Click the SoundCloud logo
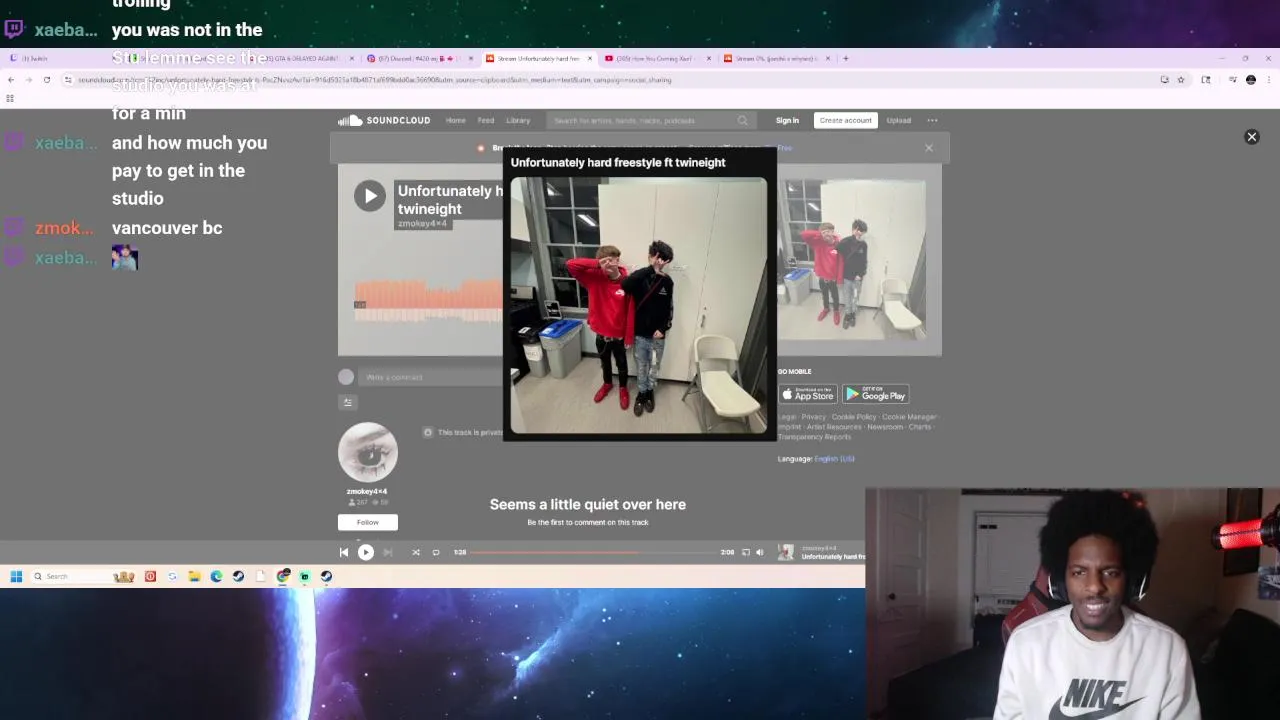The height and width of the screenshot is (720, 1280). 384,120
